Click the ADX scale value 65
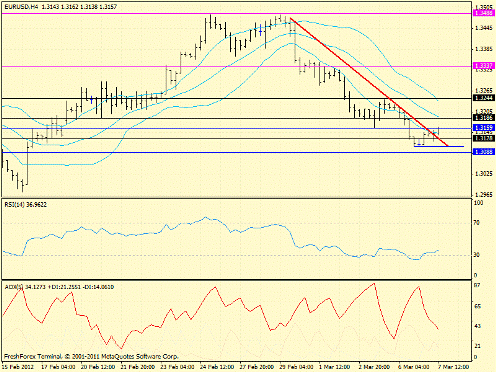 [x=477, y=306]
